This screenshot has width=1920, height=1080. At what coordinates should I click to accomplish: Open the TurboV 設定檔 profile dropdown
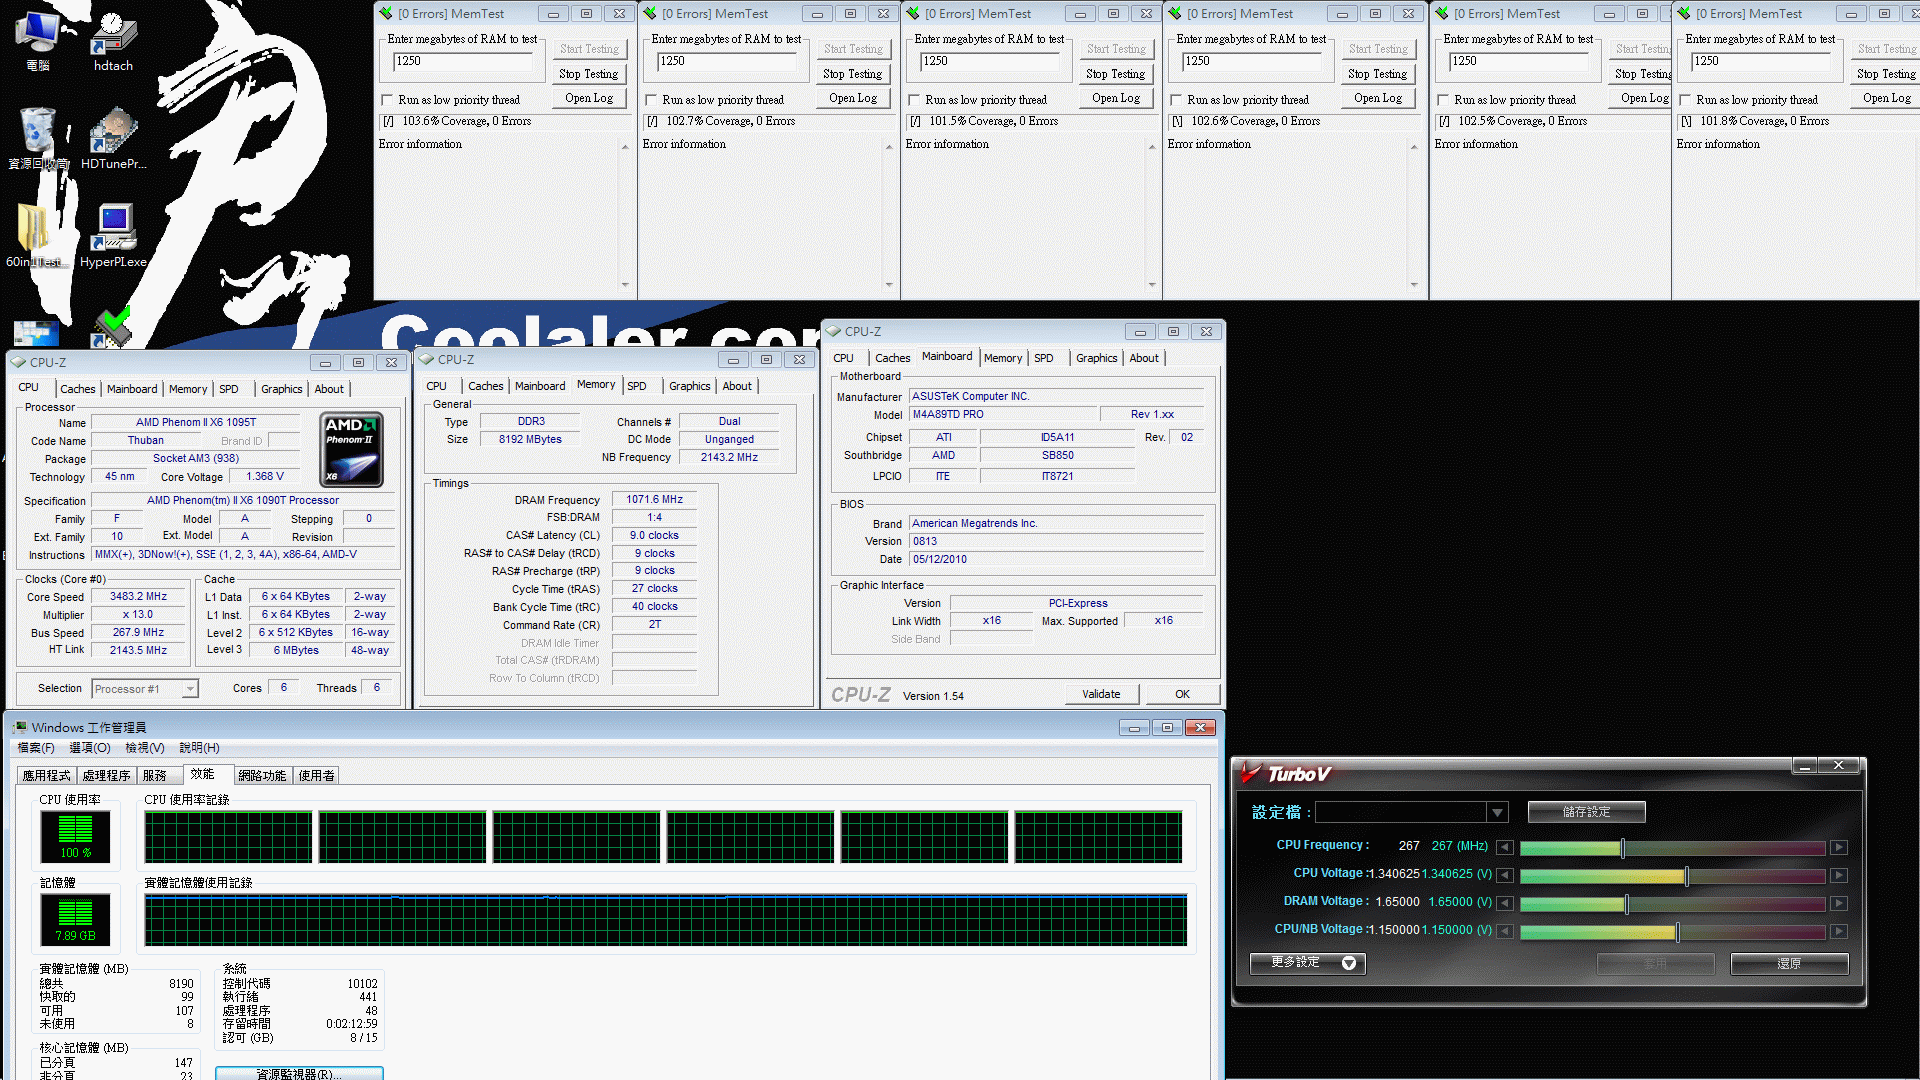1497,812
